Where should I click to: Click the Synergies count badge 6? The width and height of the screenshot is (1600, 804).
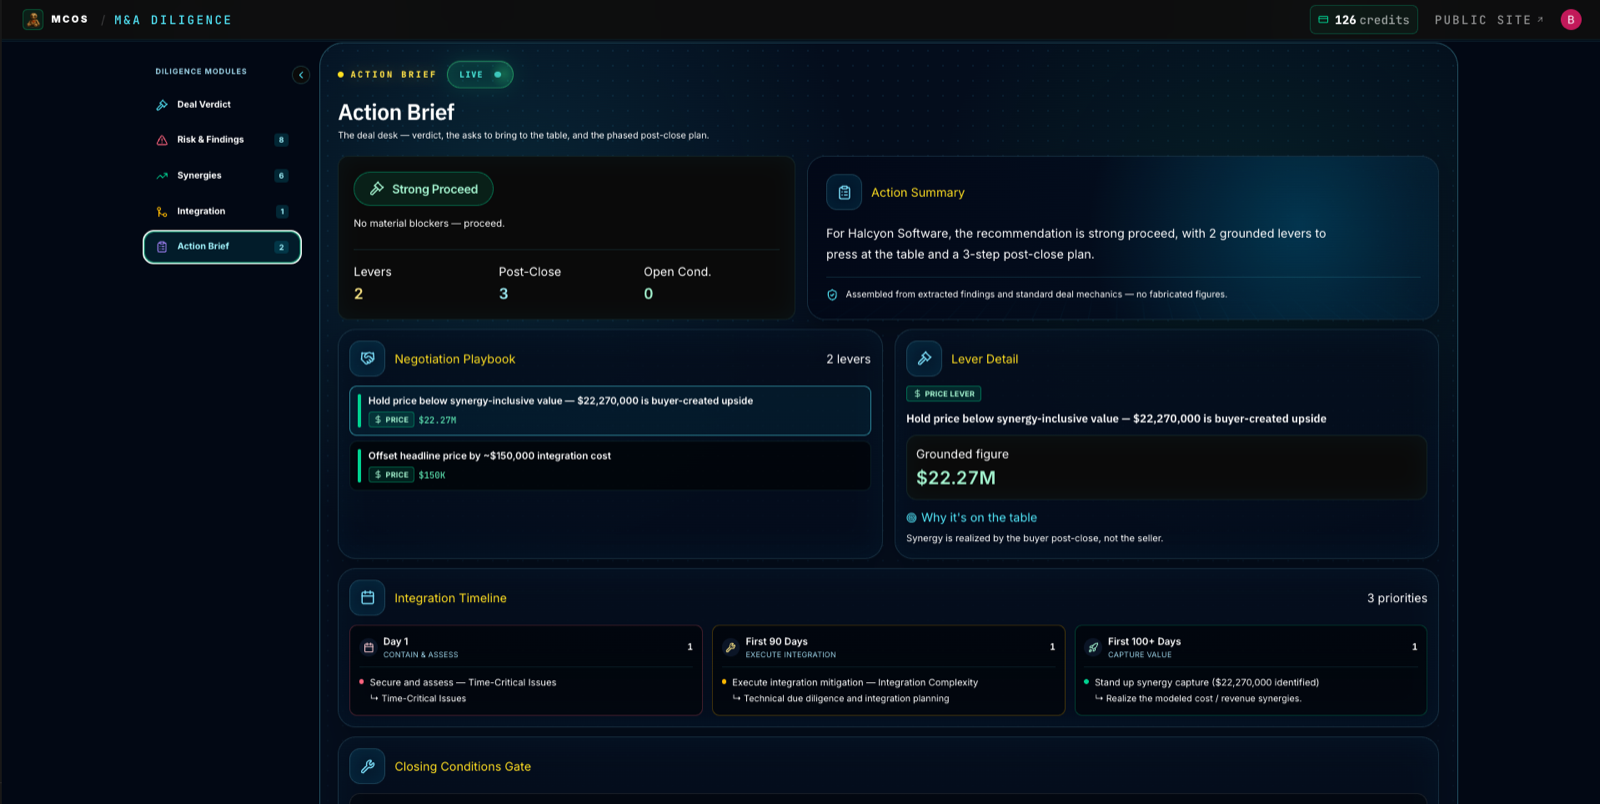click(281, 176)
